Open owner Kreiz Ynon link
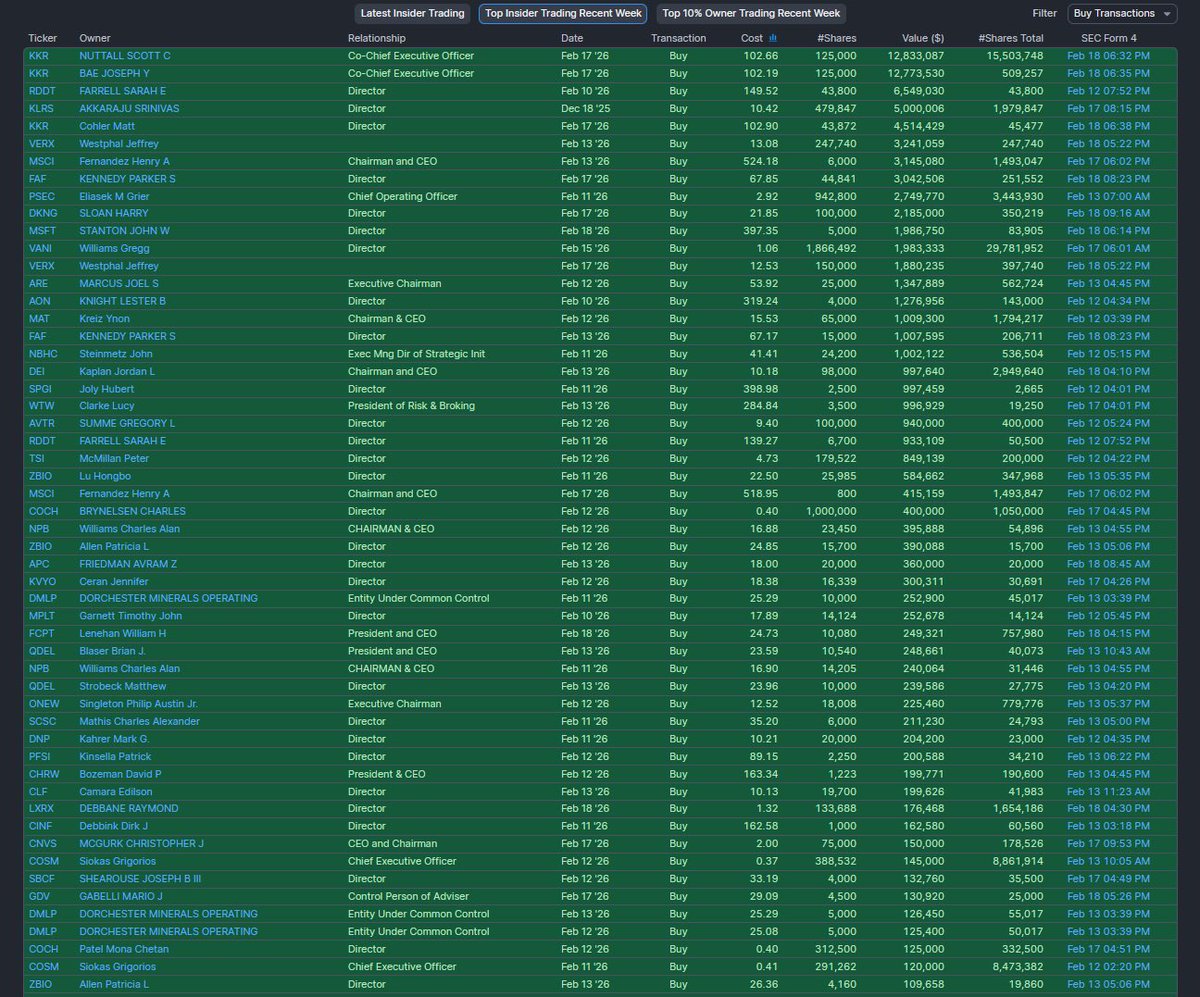1200x997 pixels. 103,318
